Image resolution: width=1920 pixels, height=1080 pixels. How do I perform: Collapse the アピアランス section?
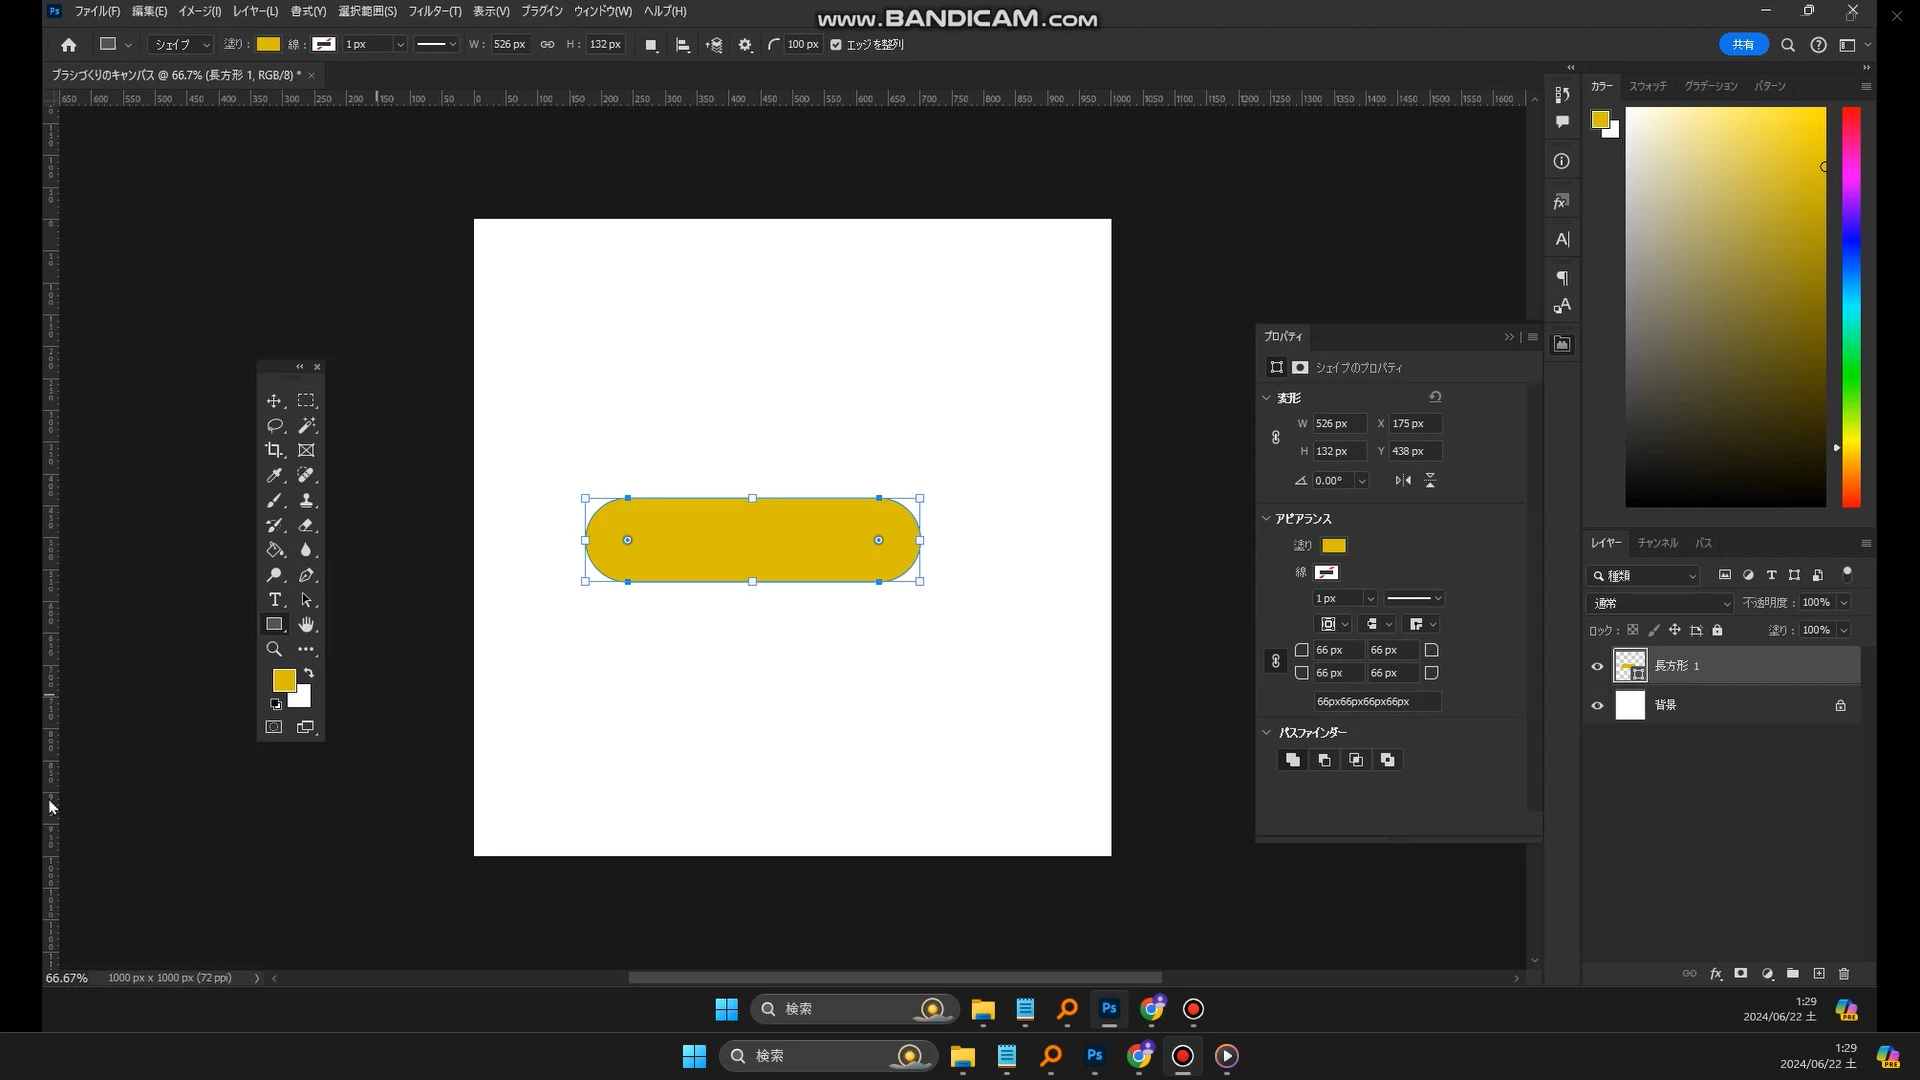tap(1266, 519)
